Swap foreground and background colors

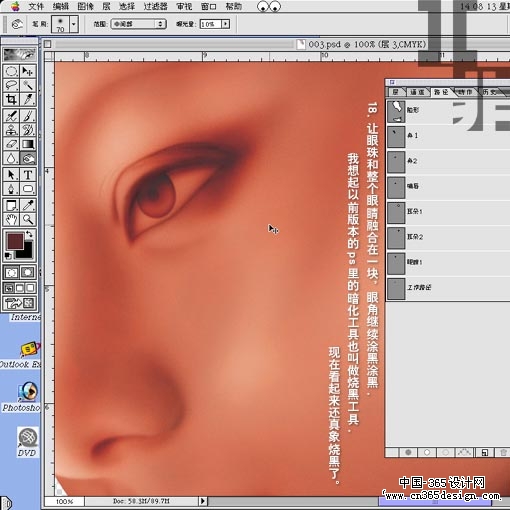(x=30, y=234)
